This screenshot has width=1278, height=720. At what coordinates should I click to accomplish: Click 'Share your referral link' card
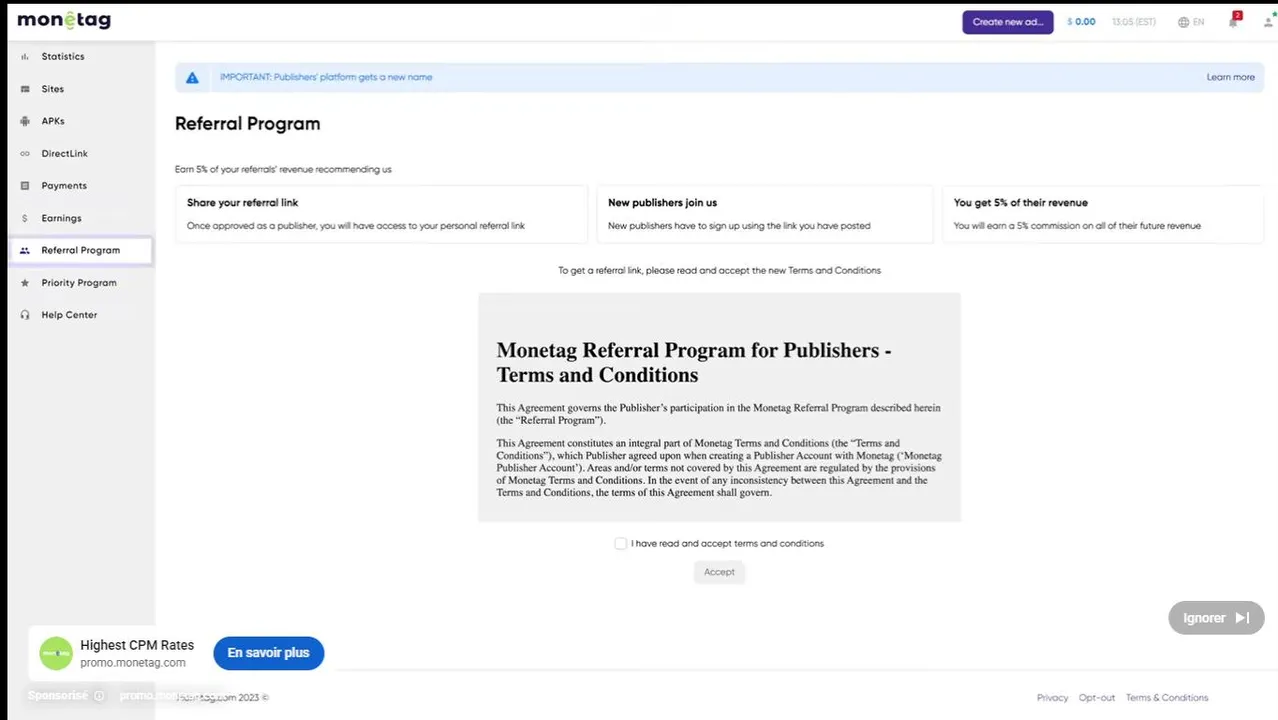381,214
